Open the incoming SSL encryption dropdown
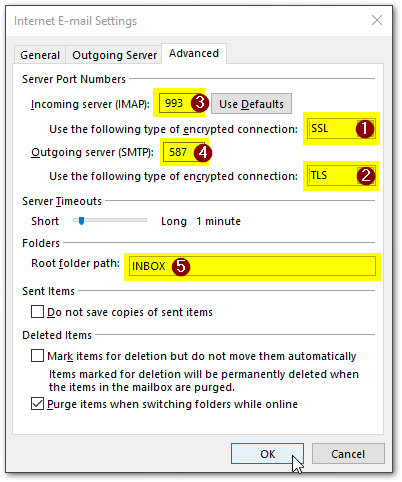402x482 pixels. [x=341, y=128]
